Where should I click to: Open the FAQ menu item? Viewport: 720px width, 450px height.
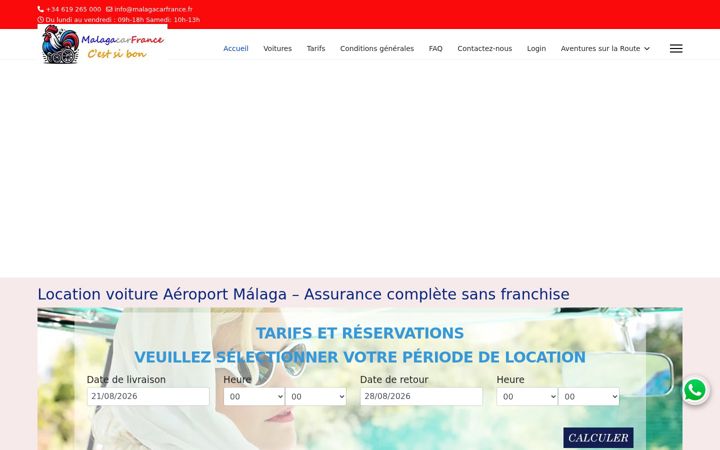(436, 49)
